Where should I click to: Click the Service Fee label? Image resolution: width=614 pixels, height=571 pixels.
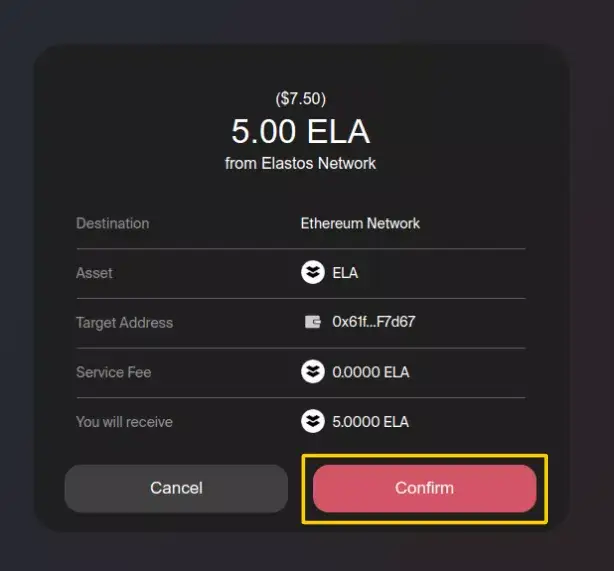click(112, 372)
